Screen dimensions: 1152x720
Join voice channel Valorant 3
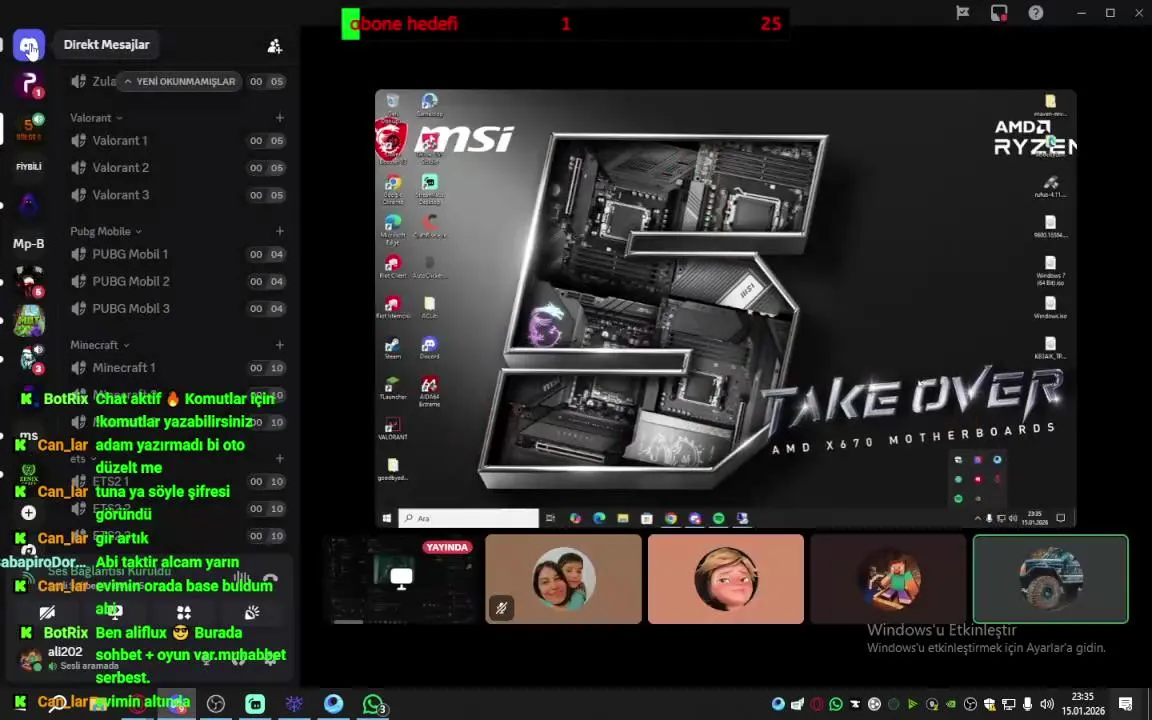(178, 195)
